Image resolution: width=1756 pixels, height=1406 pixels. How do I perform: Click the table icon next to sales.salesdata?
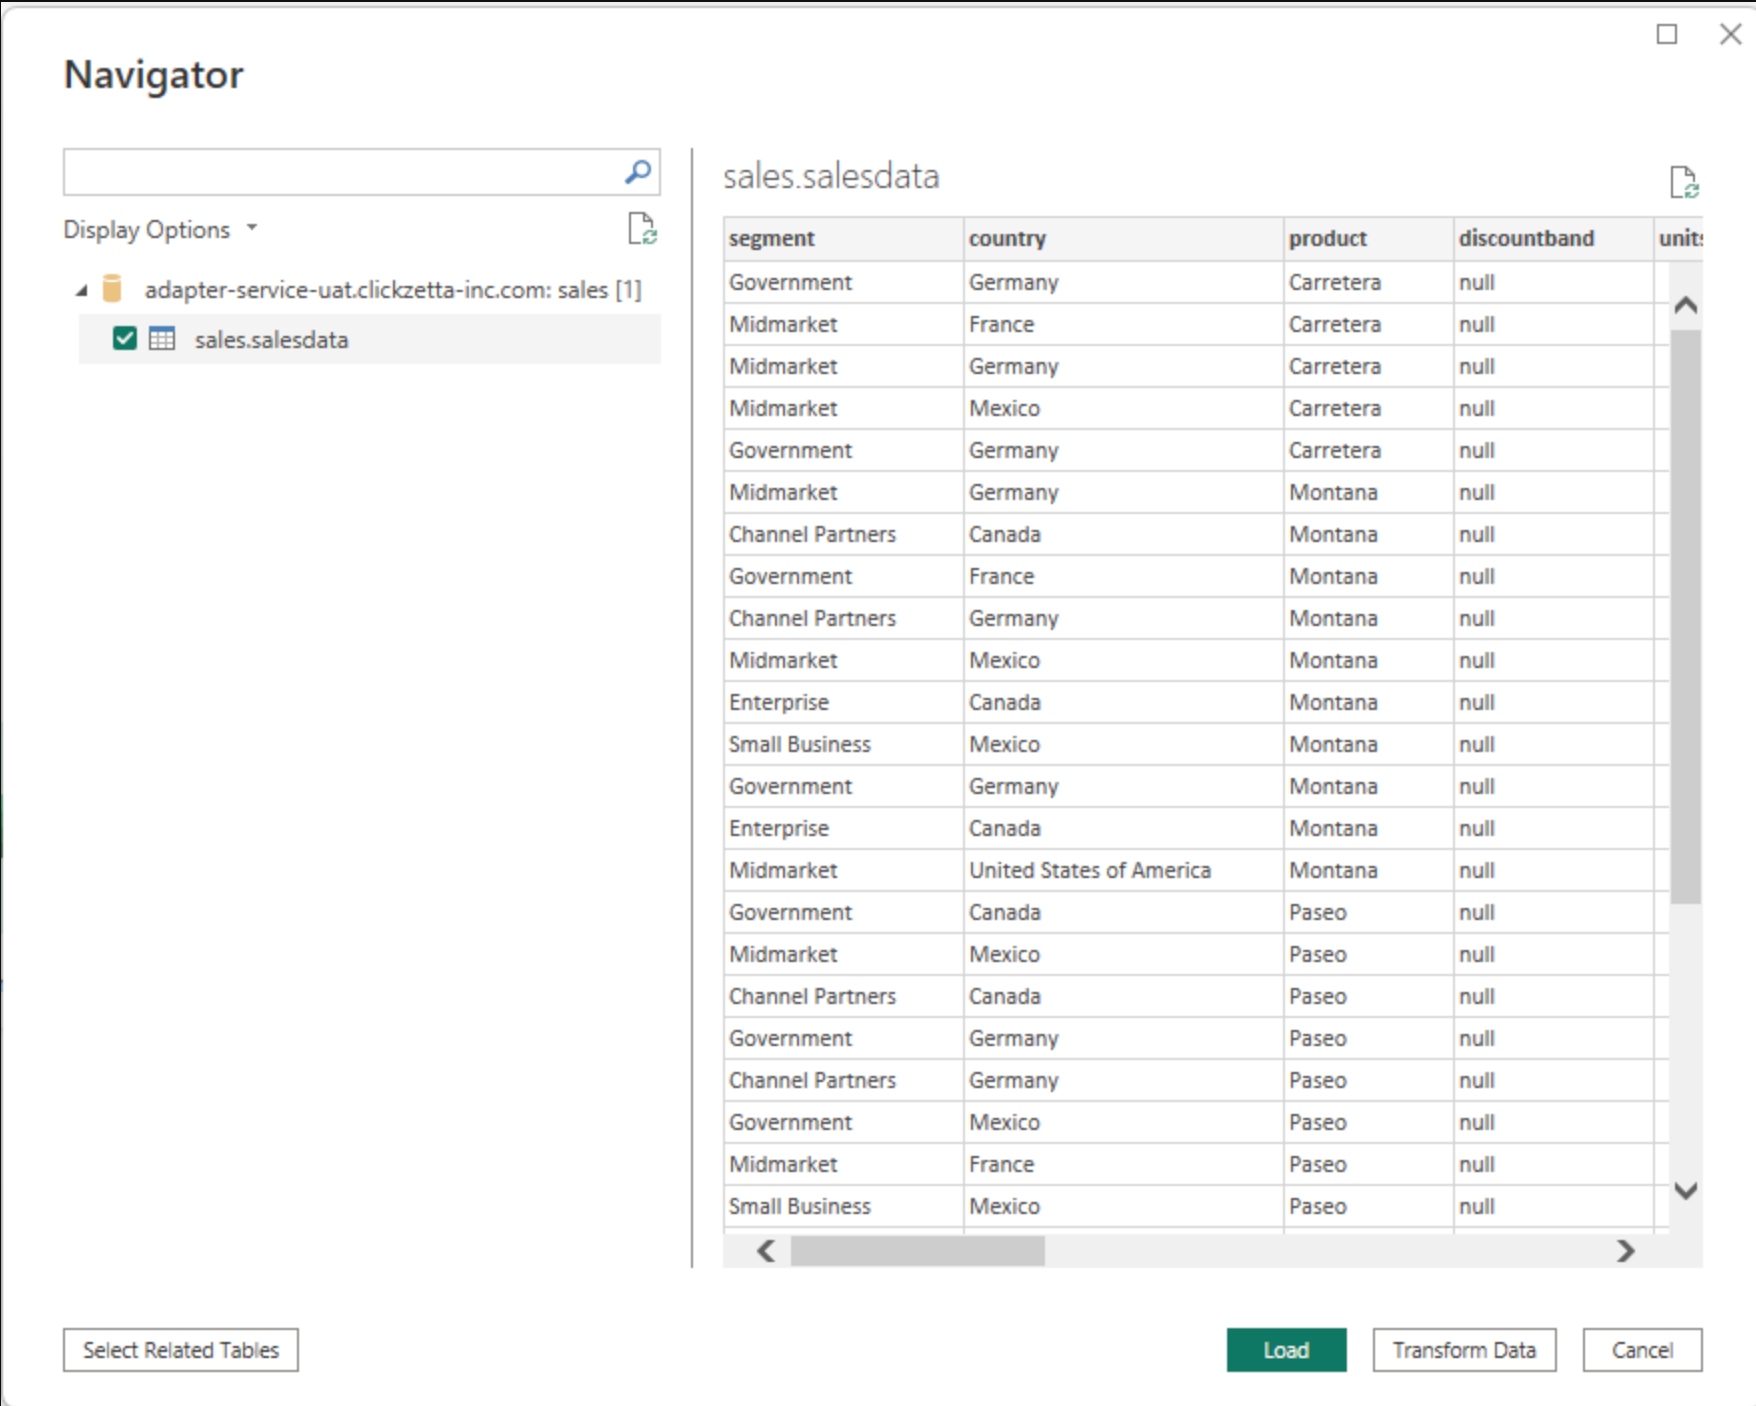(162, 339)
